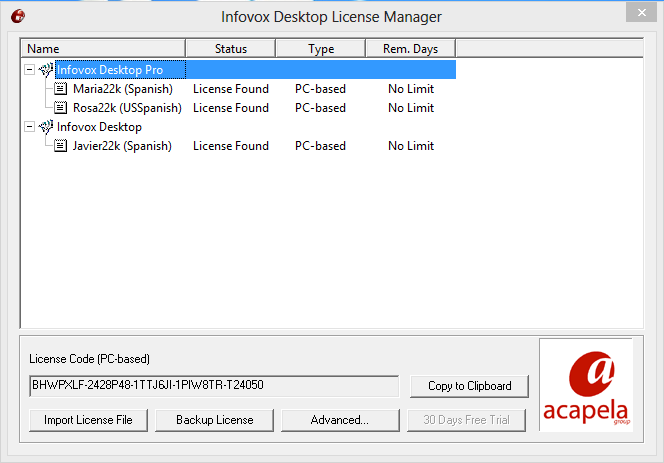
Task: Click the 30 Days Free Trial button
Action: (x=466, y=420)
